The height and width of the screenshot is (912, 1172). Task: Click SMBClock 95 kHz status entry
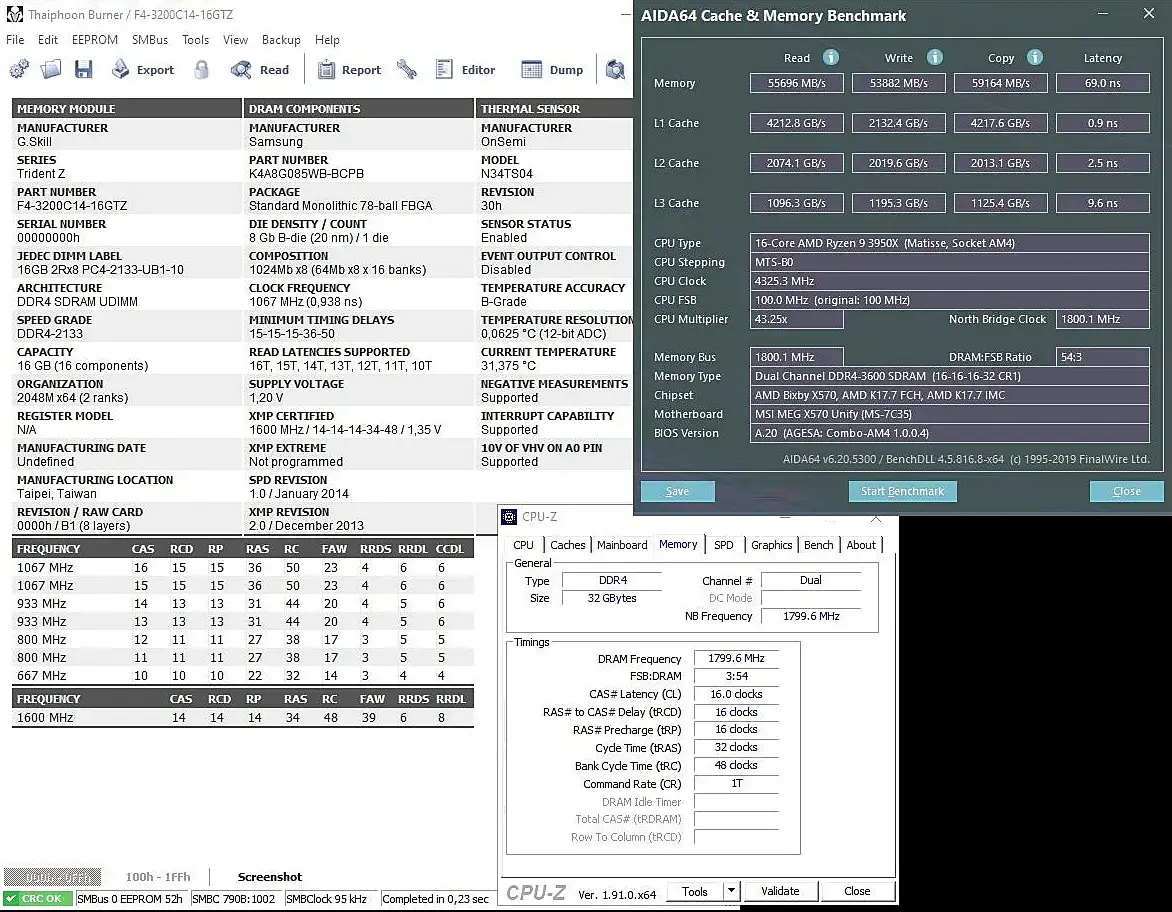(x=327, y=899)
